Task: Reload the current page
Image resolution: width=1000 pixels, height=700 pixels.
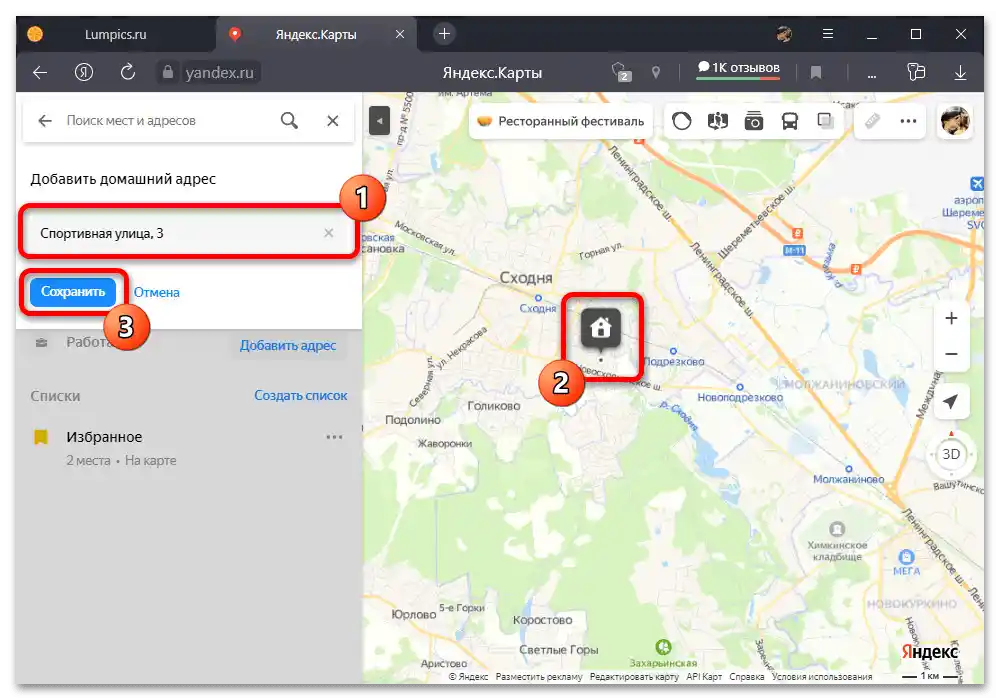Action: coord(128,72)
